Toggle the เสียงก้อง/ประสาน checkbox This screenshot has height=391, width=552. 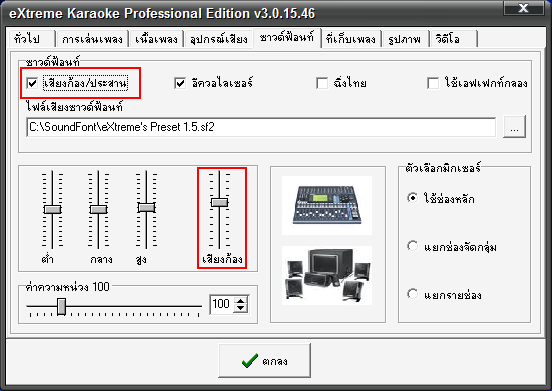(x=32, y=83)
